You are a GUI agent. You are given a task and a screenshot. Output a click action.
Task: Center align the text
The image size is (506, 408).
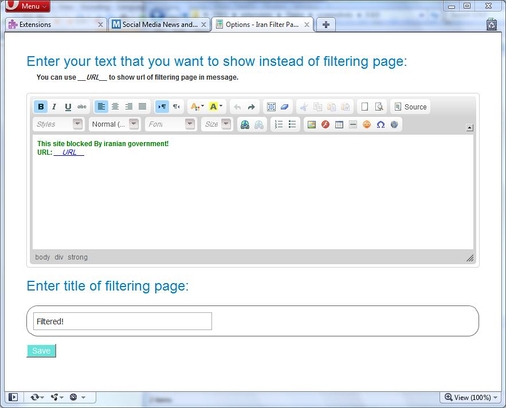pos(115,107)
